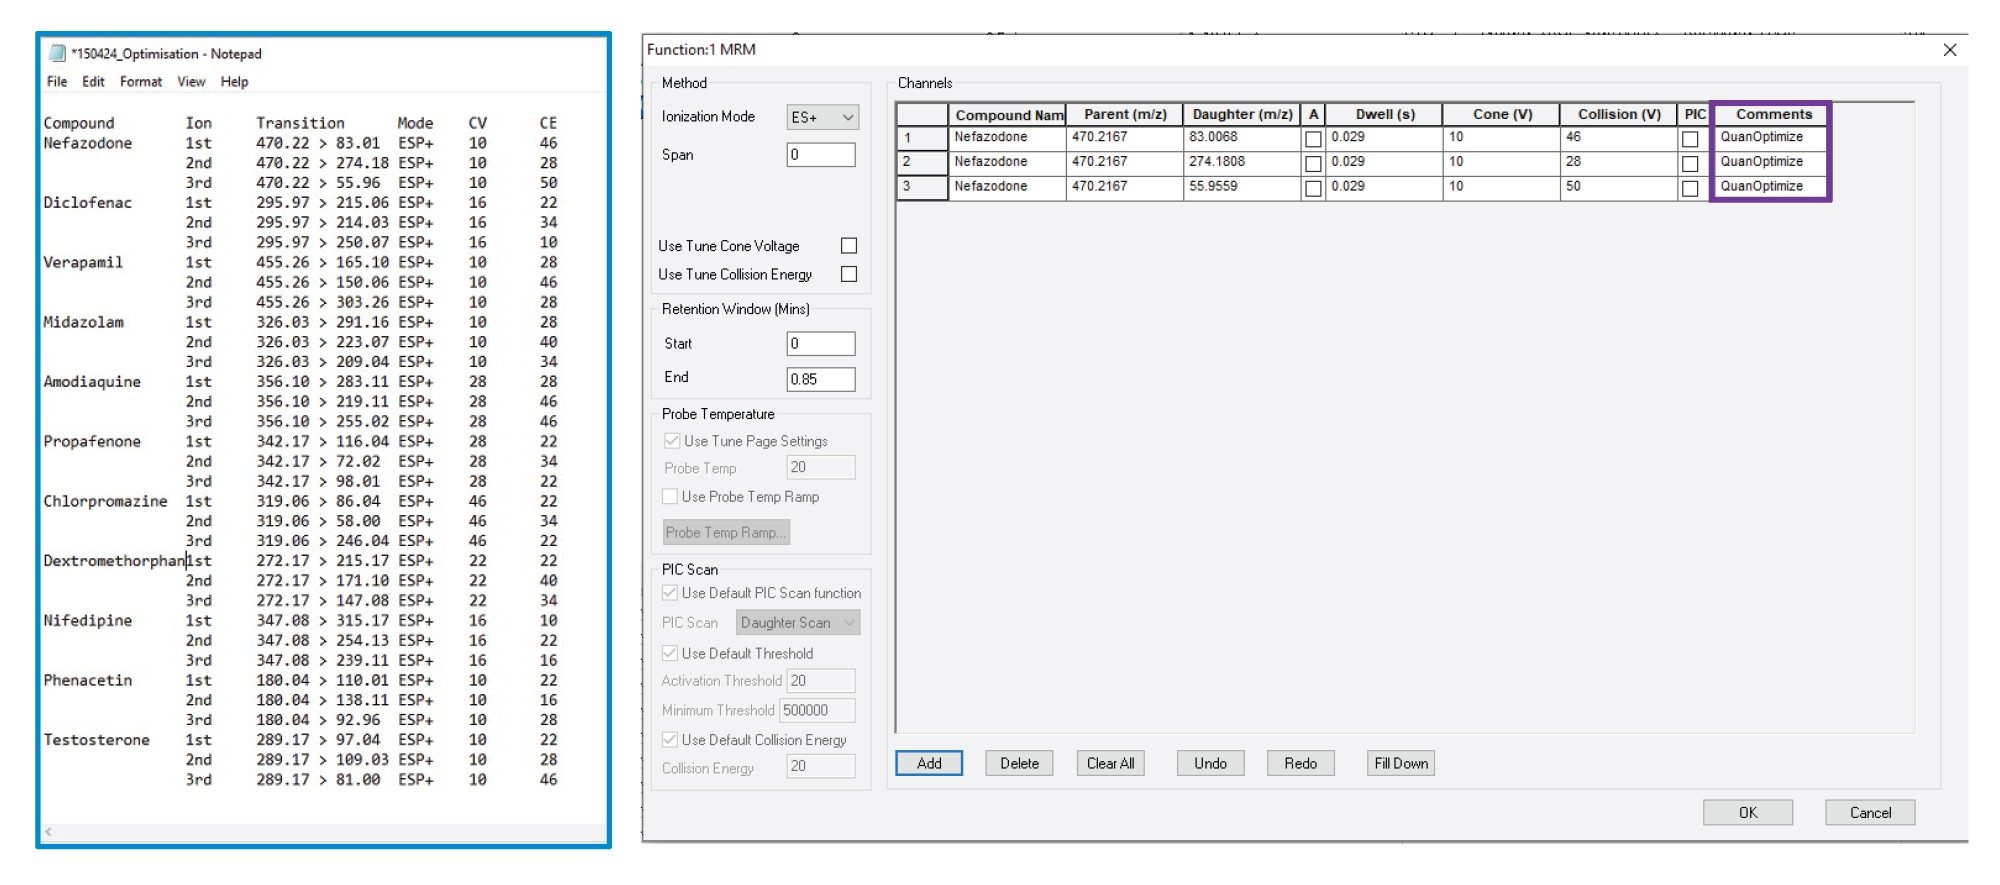Toggle Use Probe Temp Ramp checkbox
The image size is (2000, 885).
pyautogui.click(x=670, y=497)
